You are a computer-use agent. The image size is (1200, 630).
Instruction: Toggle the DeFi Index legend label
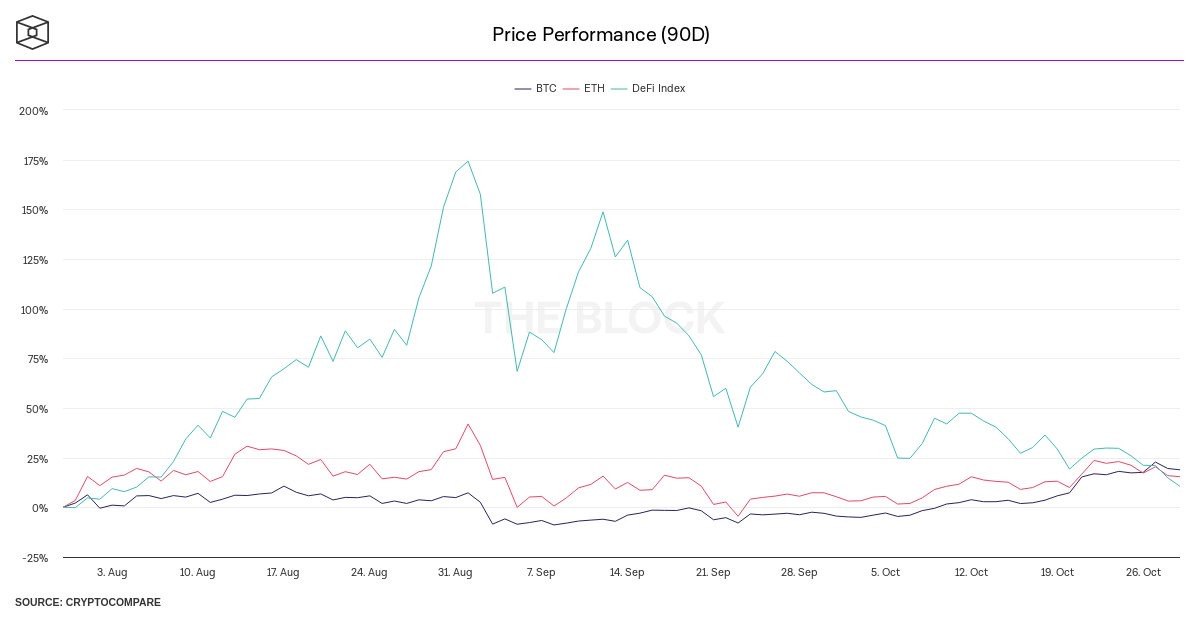point(658,88)
